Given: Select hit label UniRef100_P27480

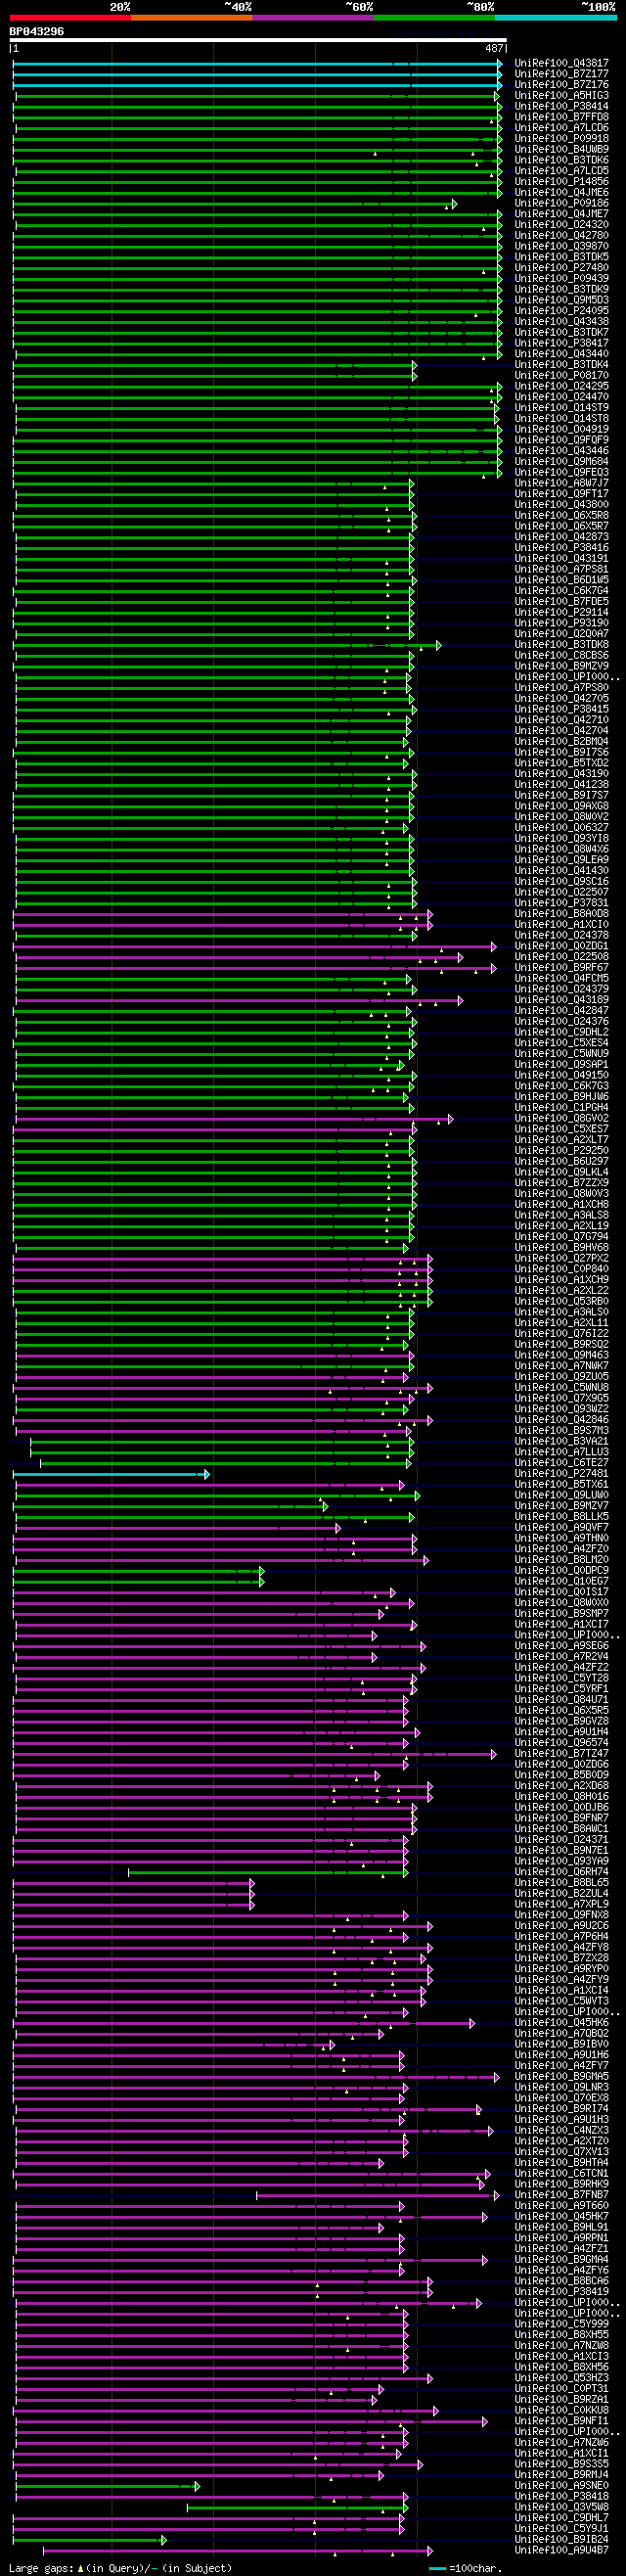Looking at the screenshot, I should [562, 268].
